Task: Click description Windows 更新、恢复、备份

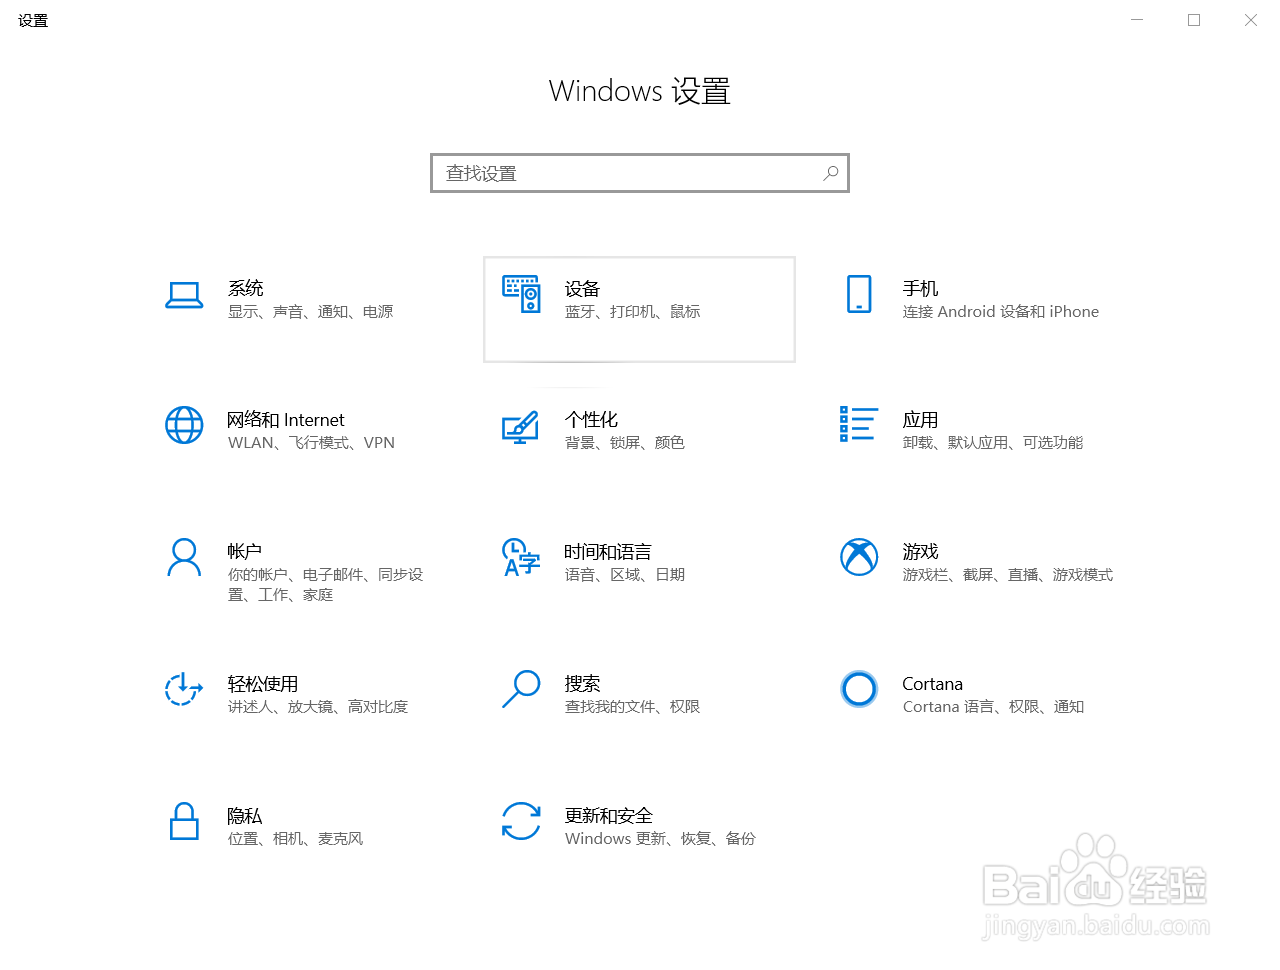Action: [x=660, y=839]
